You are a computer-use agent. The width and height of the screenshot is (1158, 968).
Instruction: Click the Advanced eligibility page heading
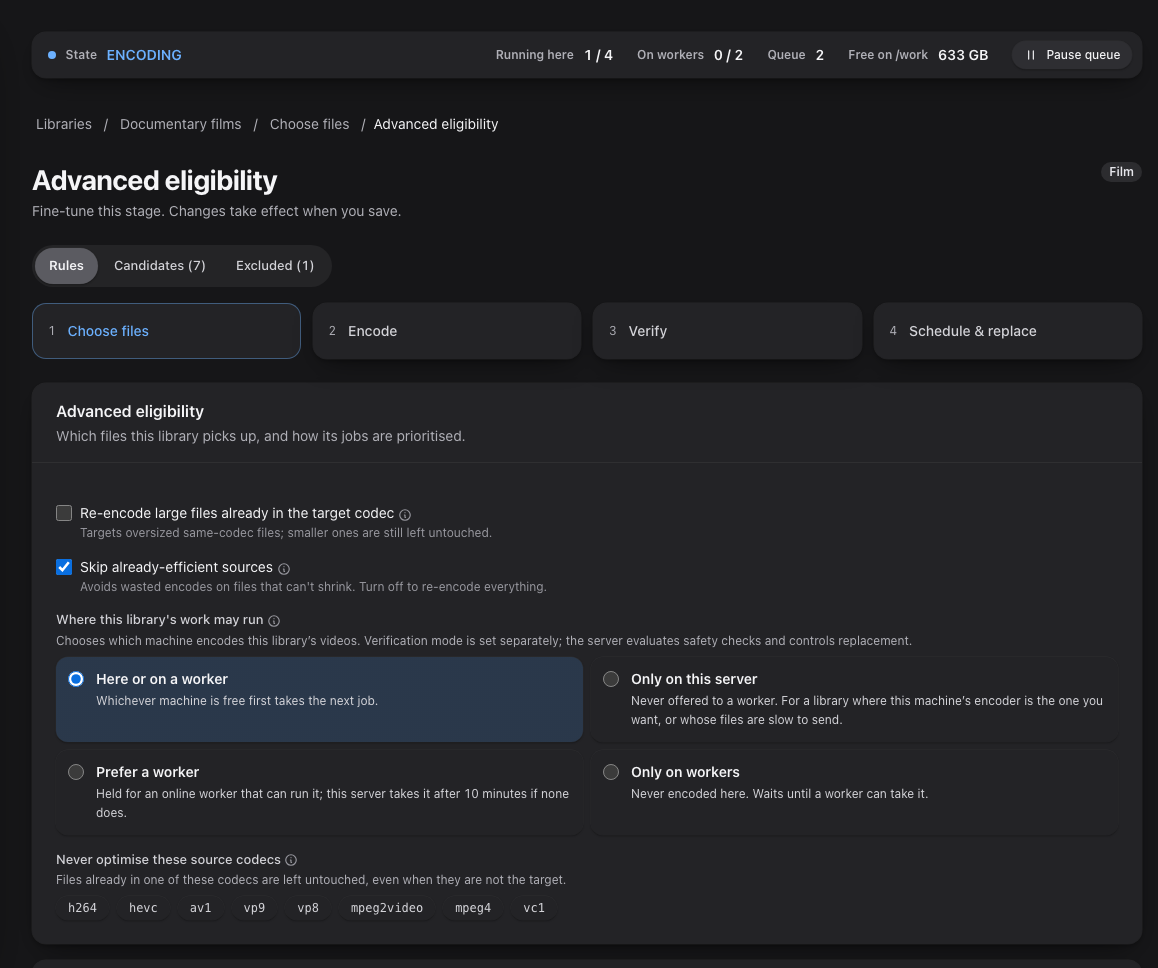pos(155,181)
